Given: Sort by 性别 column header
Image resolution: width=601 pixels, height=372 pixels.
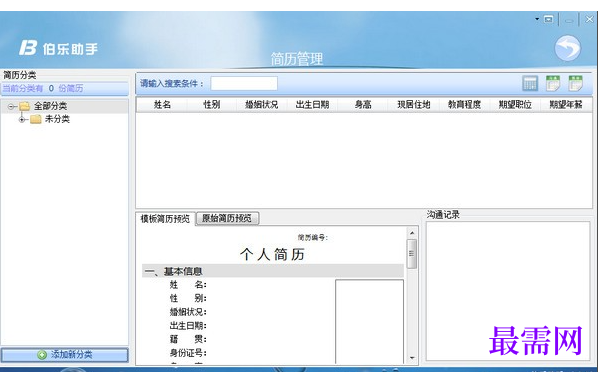Looking at the screenshot, I should (212, 105).
